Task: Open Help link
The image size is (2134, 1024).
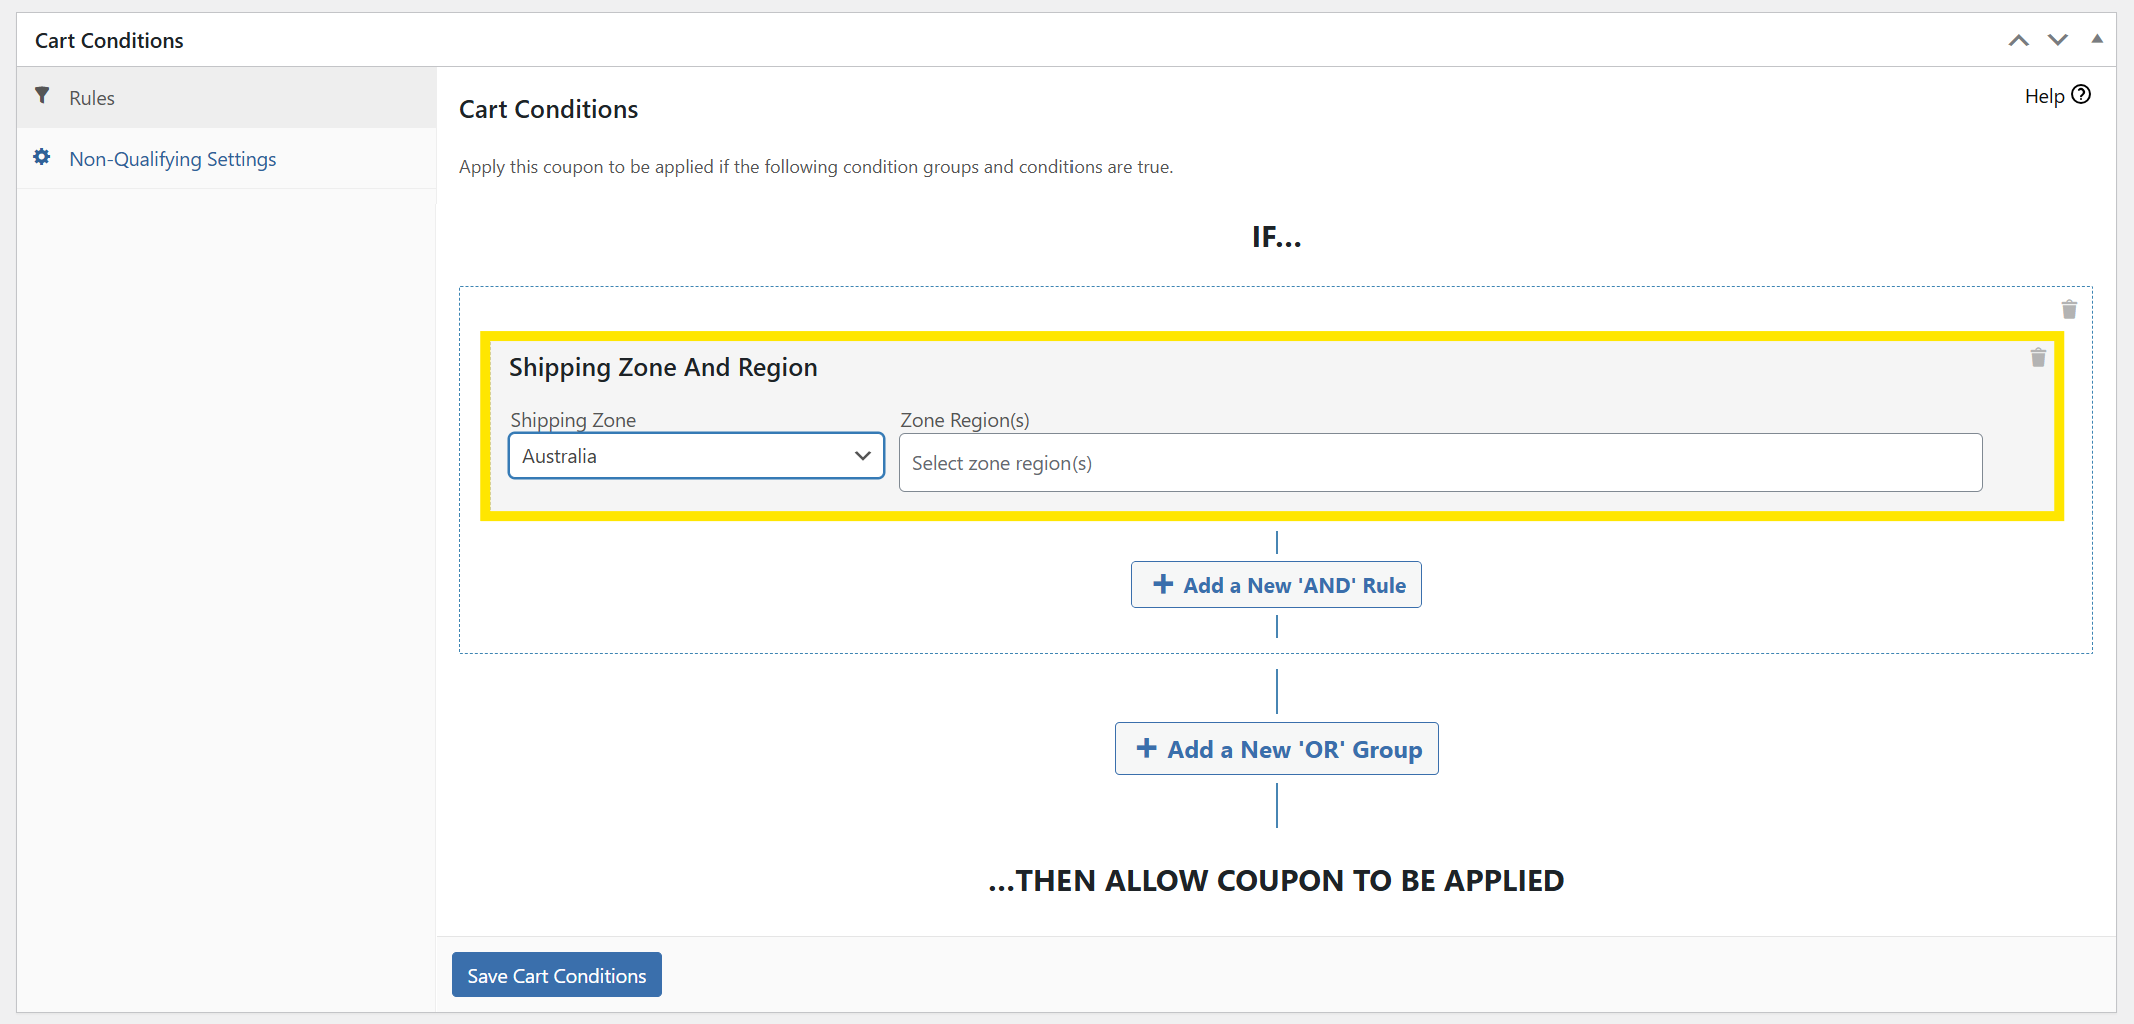Action: click(2057, 96)
